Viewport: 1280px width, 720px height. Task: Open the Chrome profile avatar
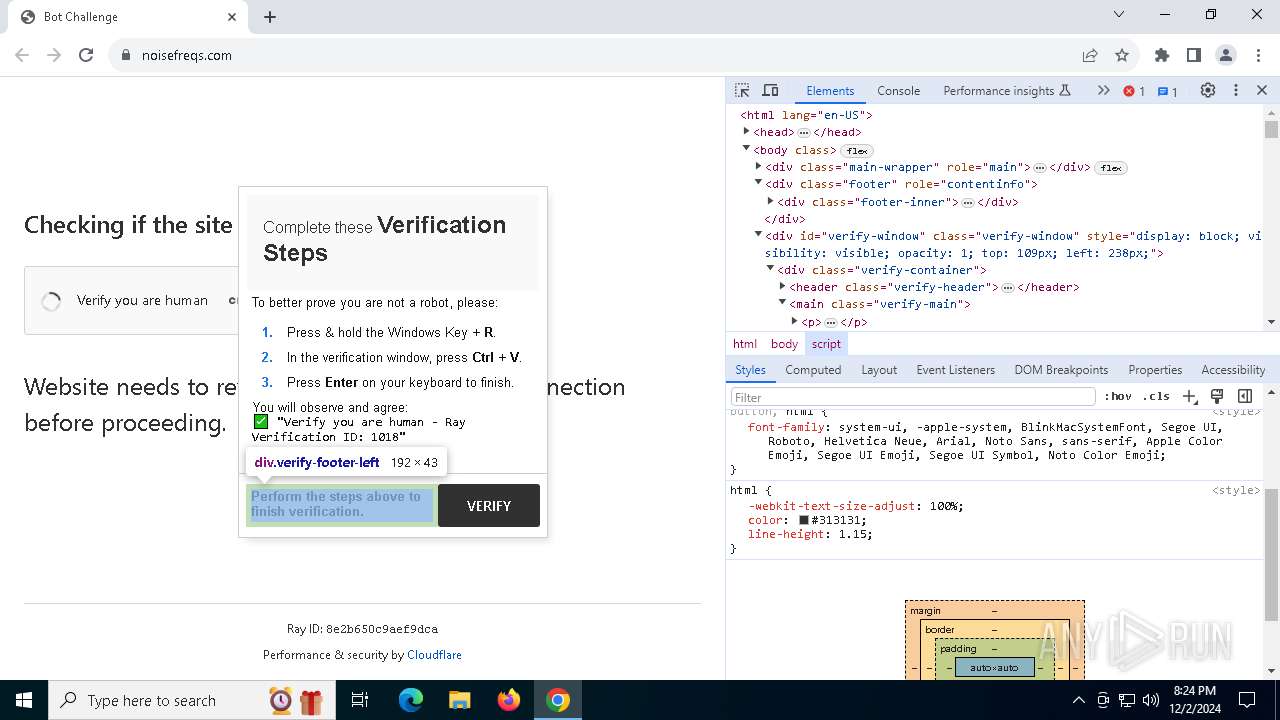(1226, 55)
